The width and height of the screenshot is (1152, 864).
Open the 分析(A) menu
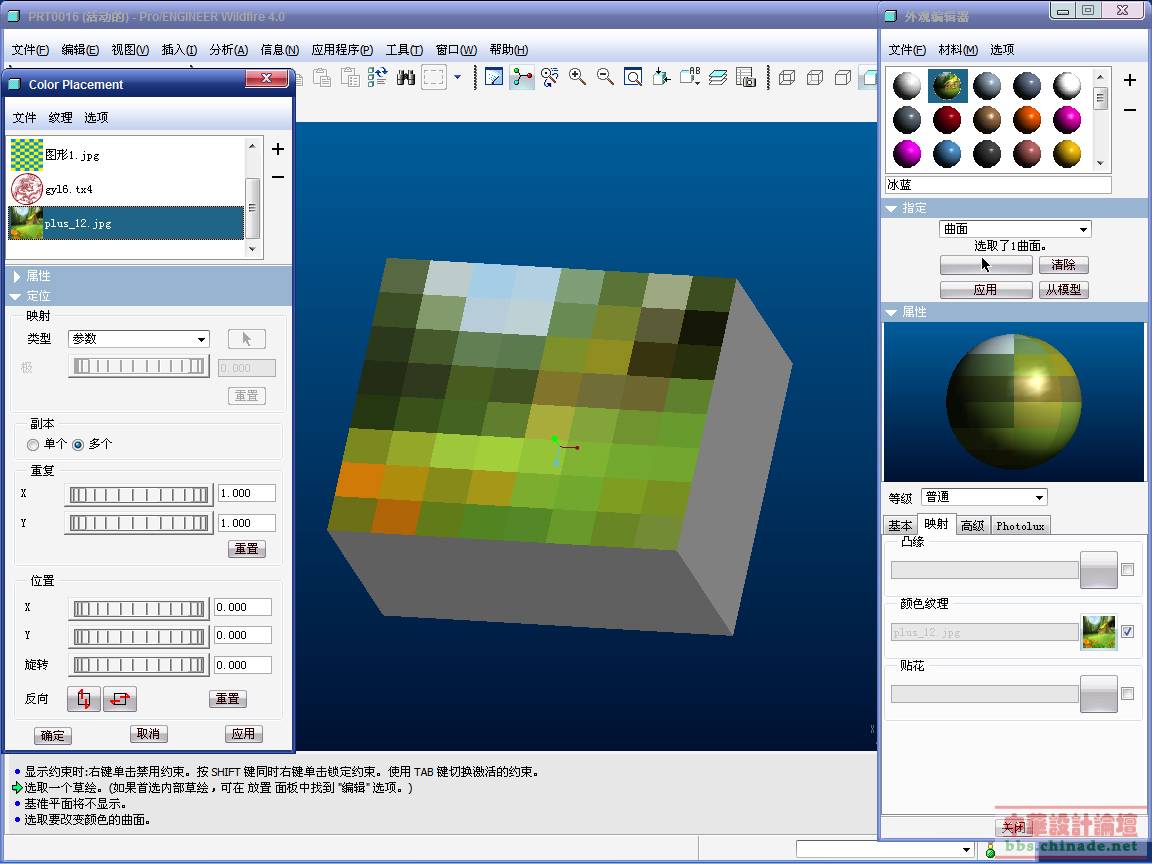tap(228, 50)
